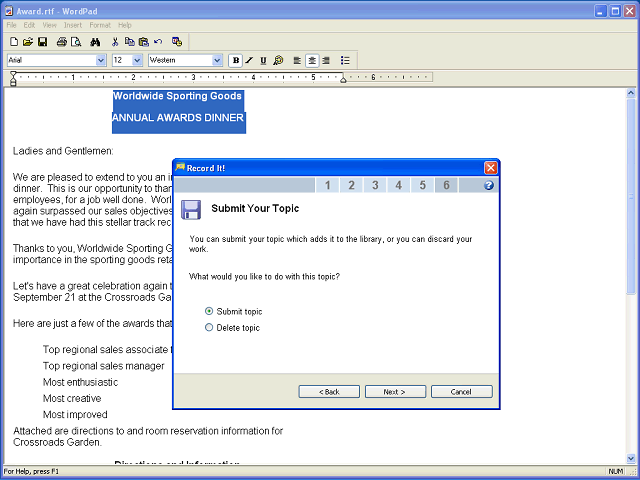Go to wizard step 2

351,185
